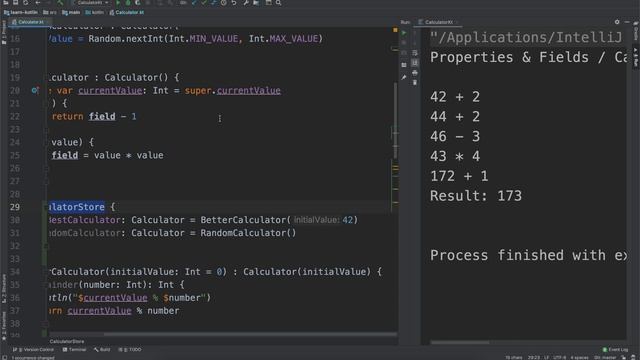Click the editor horizontal scrollbar
This screenshot has width=640, height=360.
250,334
